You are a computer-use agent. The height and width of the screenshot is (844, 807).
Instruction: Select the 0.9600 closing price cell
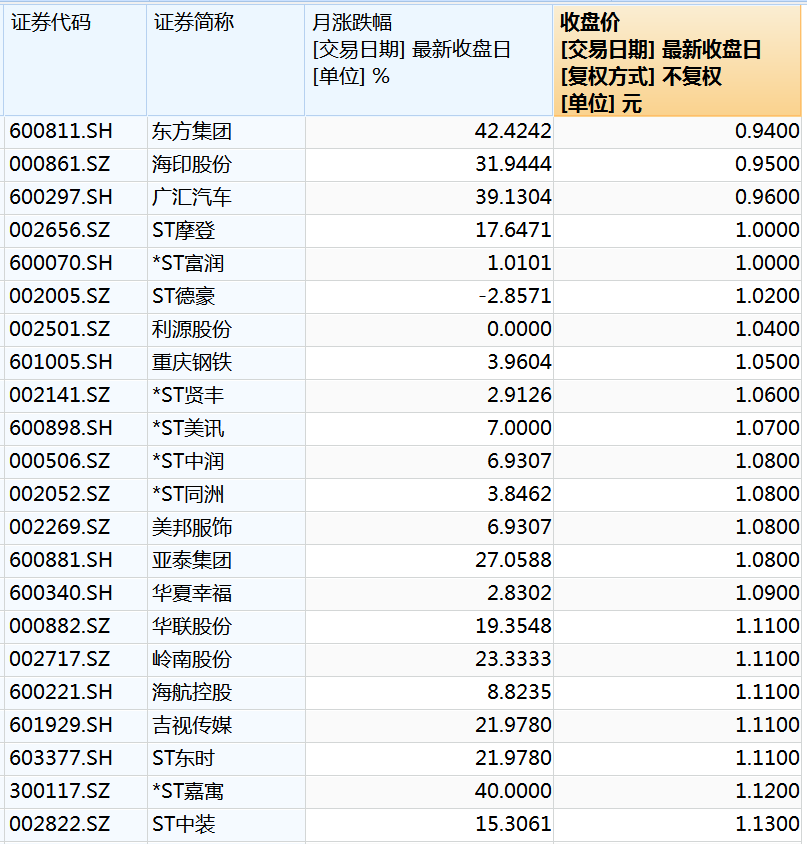pos(677,198)
